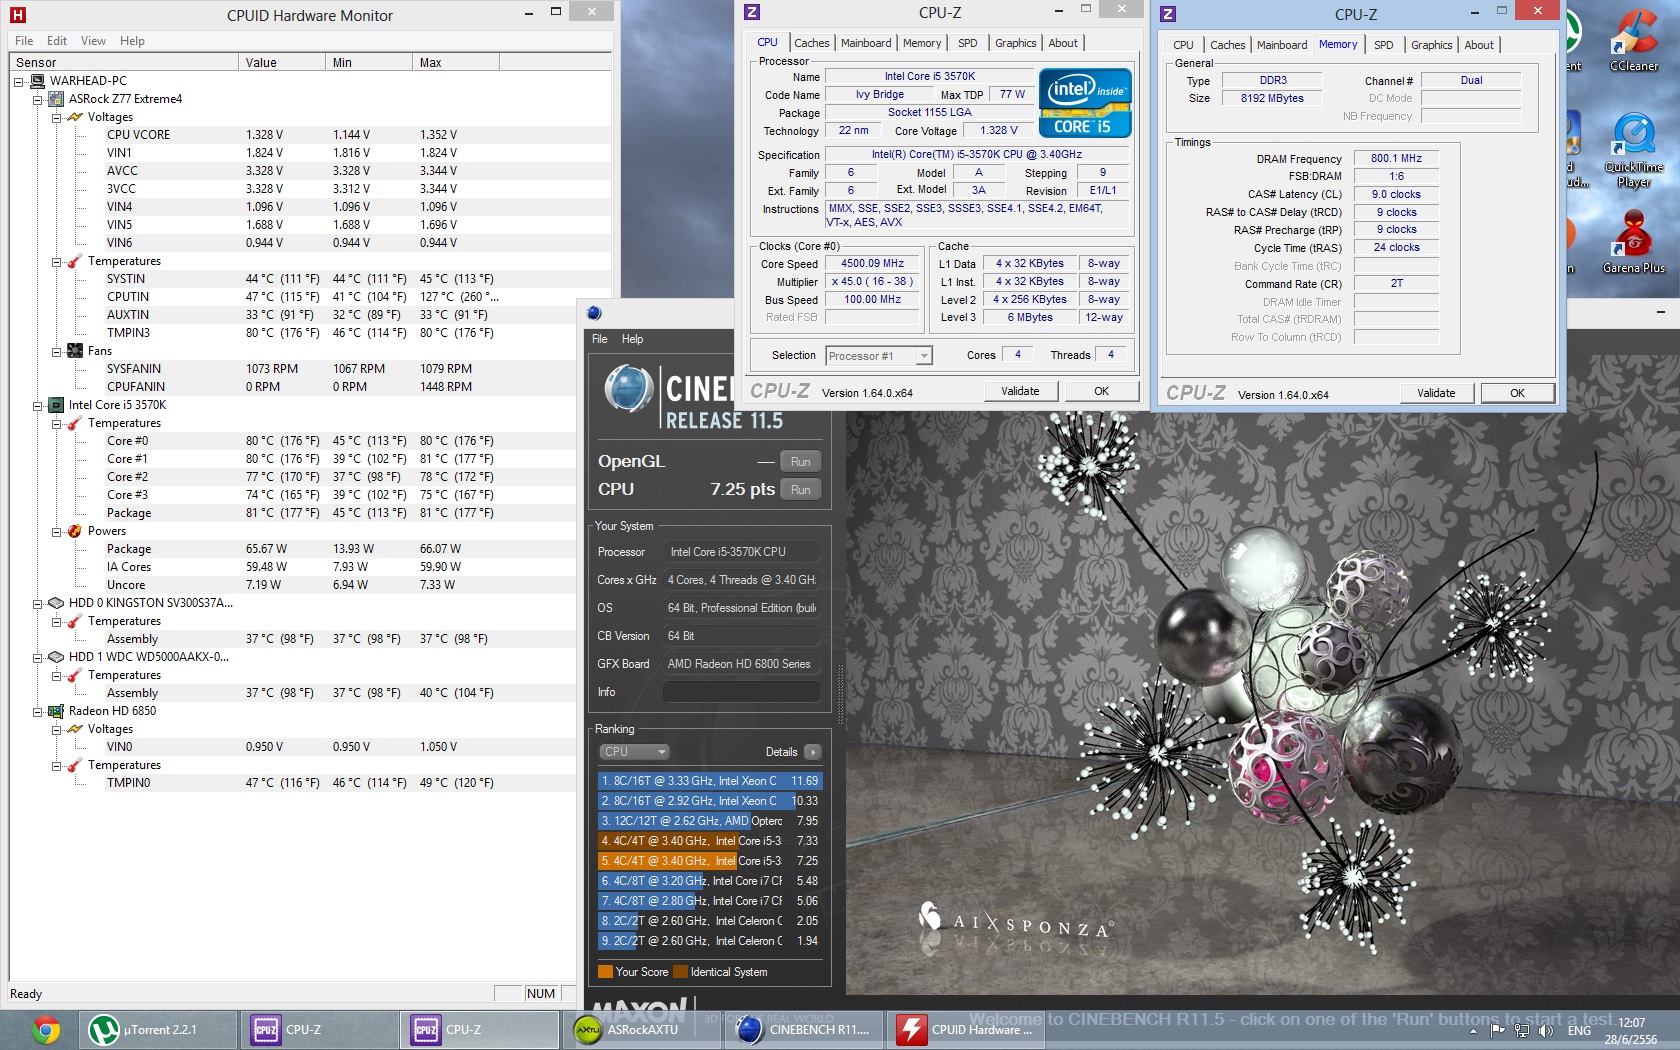Collapse the Fans node

(x=57, y=351)
